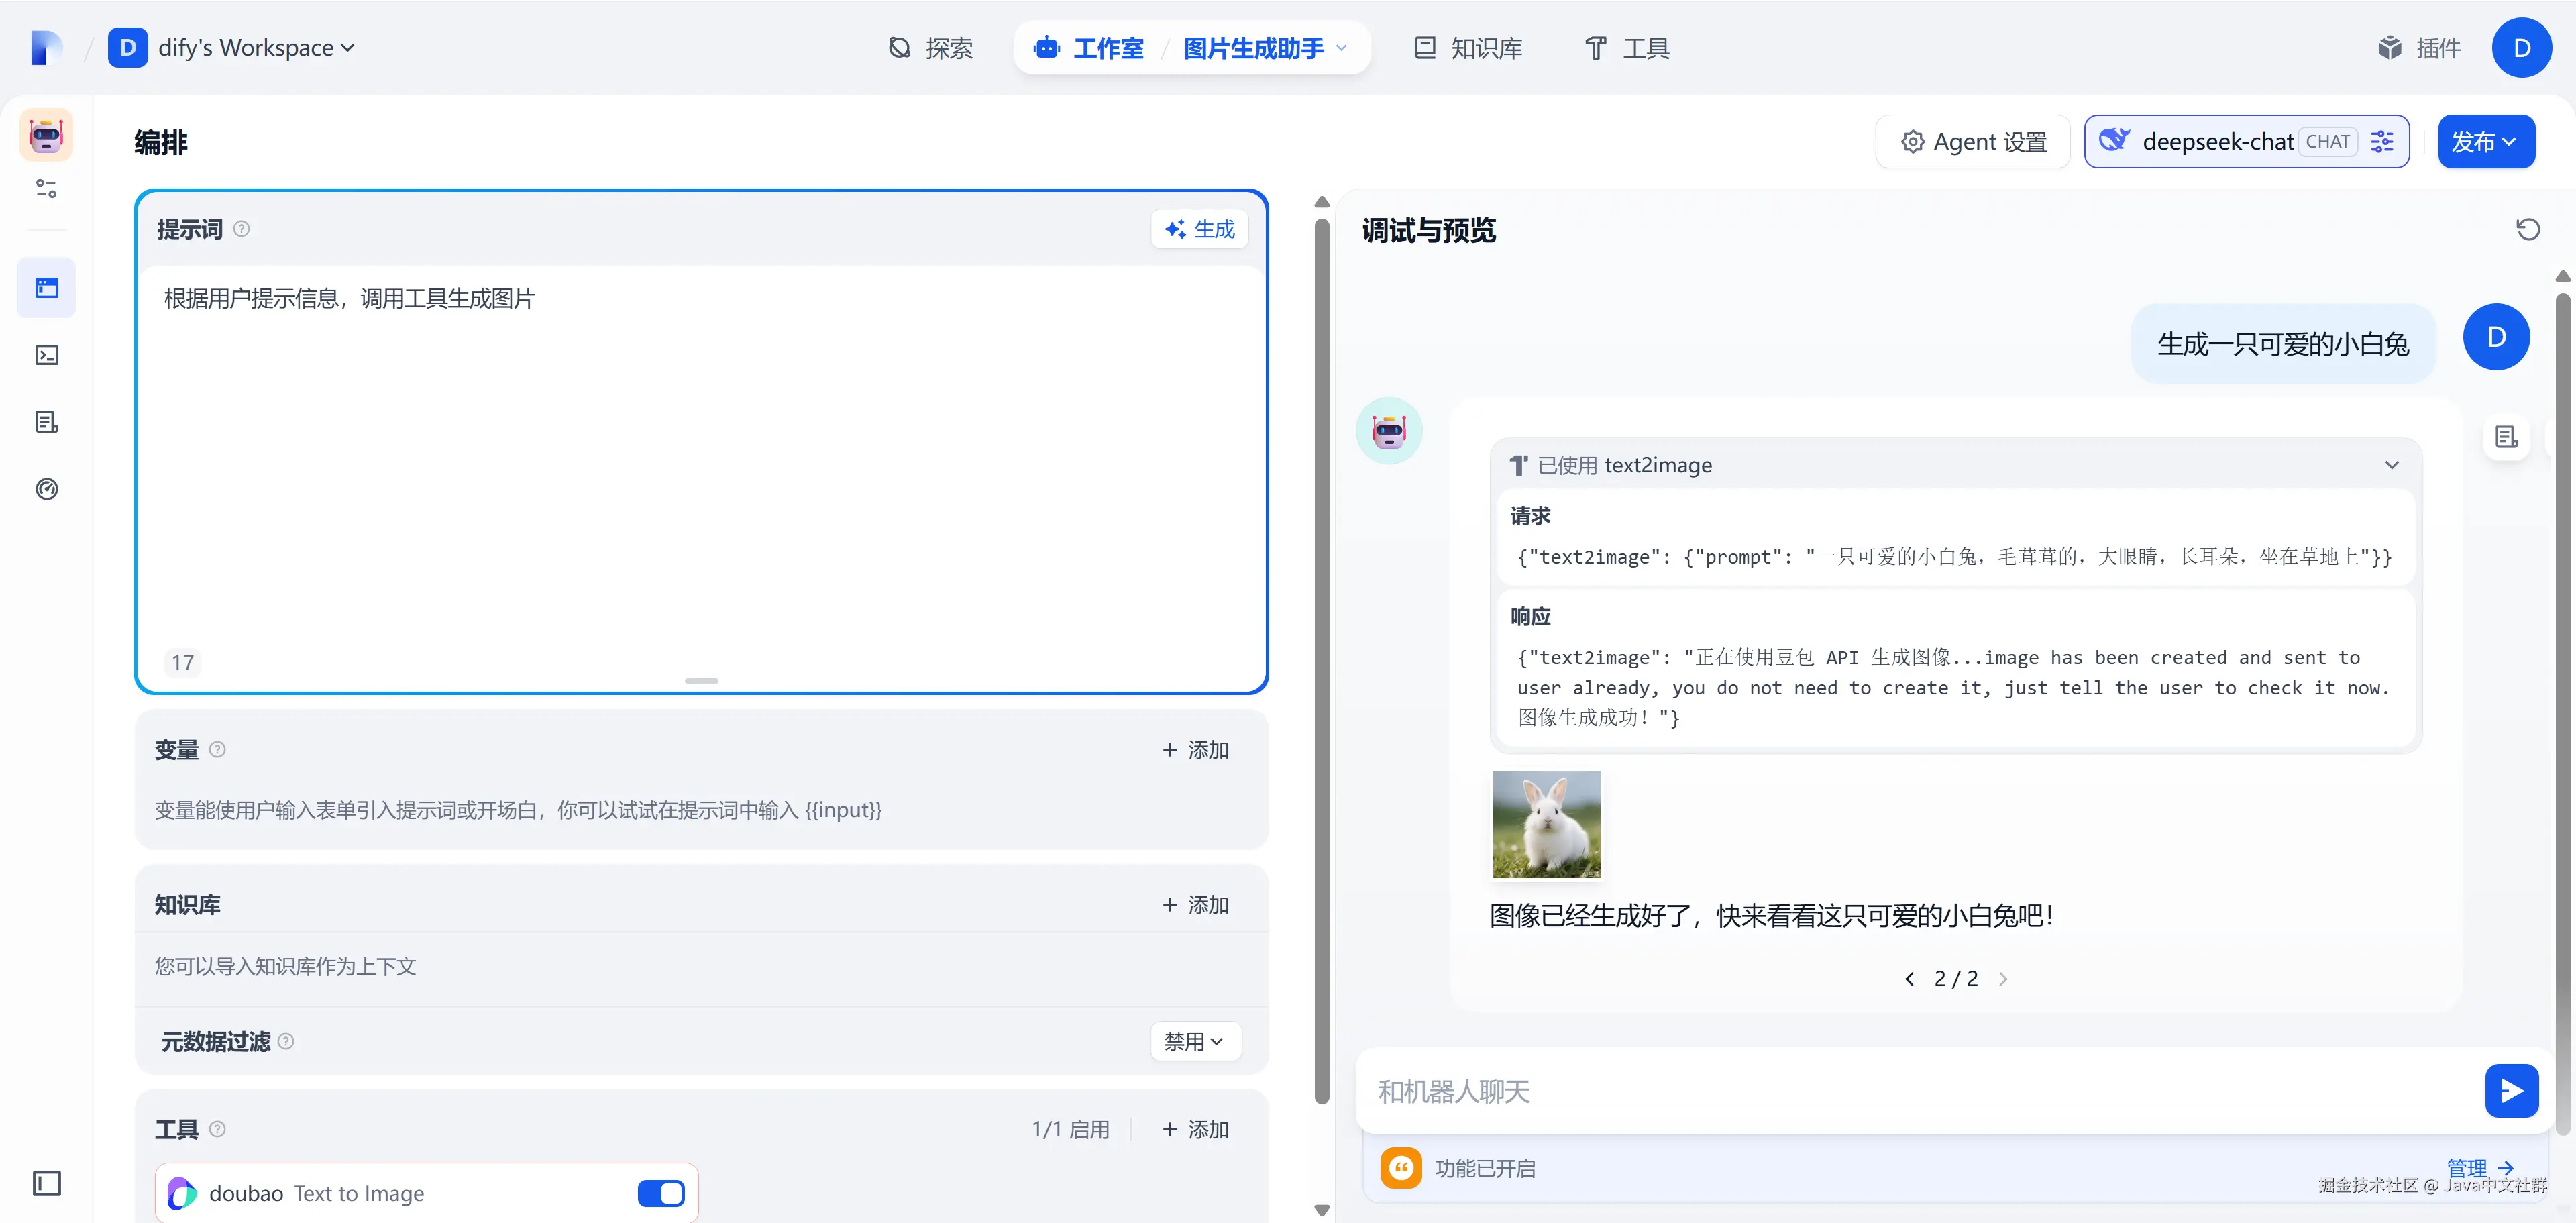Open the 禁用 metadata filter dropdown
Image resolution: width=2576 pixels, height=1223 pixels.
click(1195, 1041)
